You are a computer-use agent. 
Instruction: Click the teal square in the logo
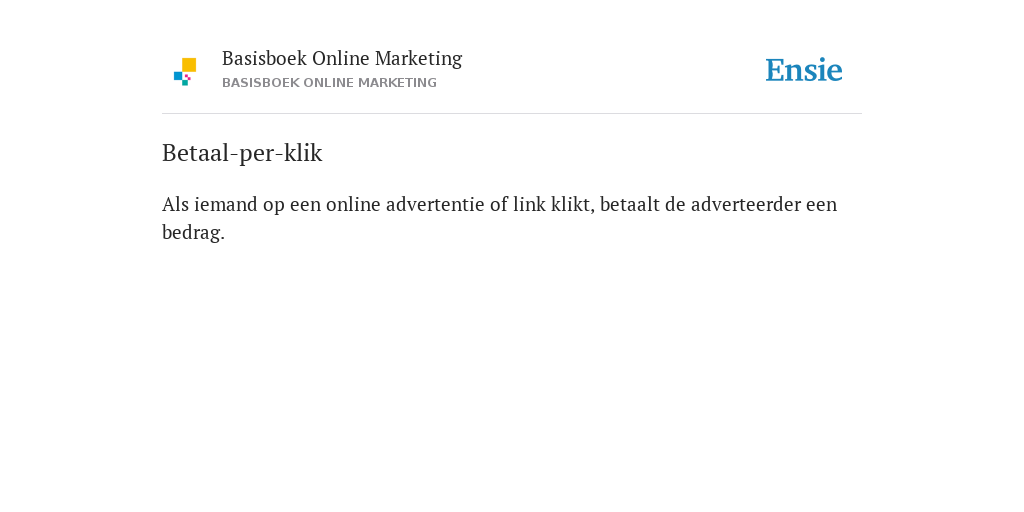[x=185, y=83]
